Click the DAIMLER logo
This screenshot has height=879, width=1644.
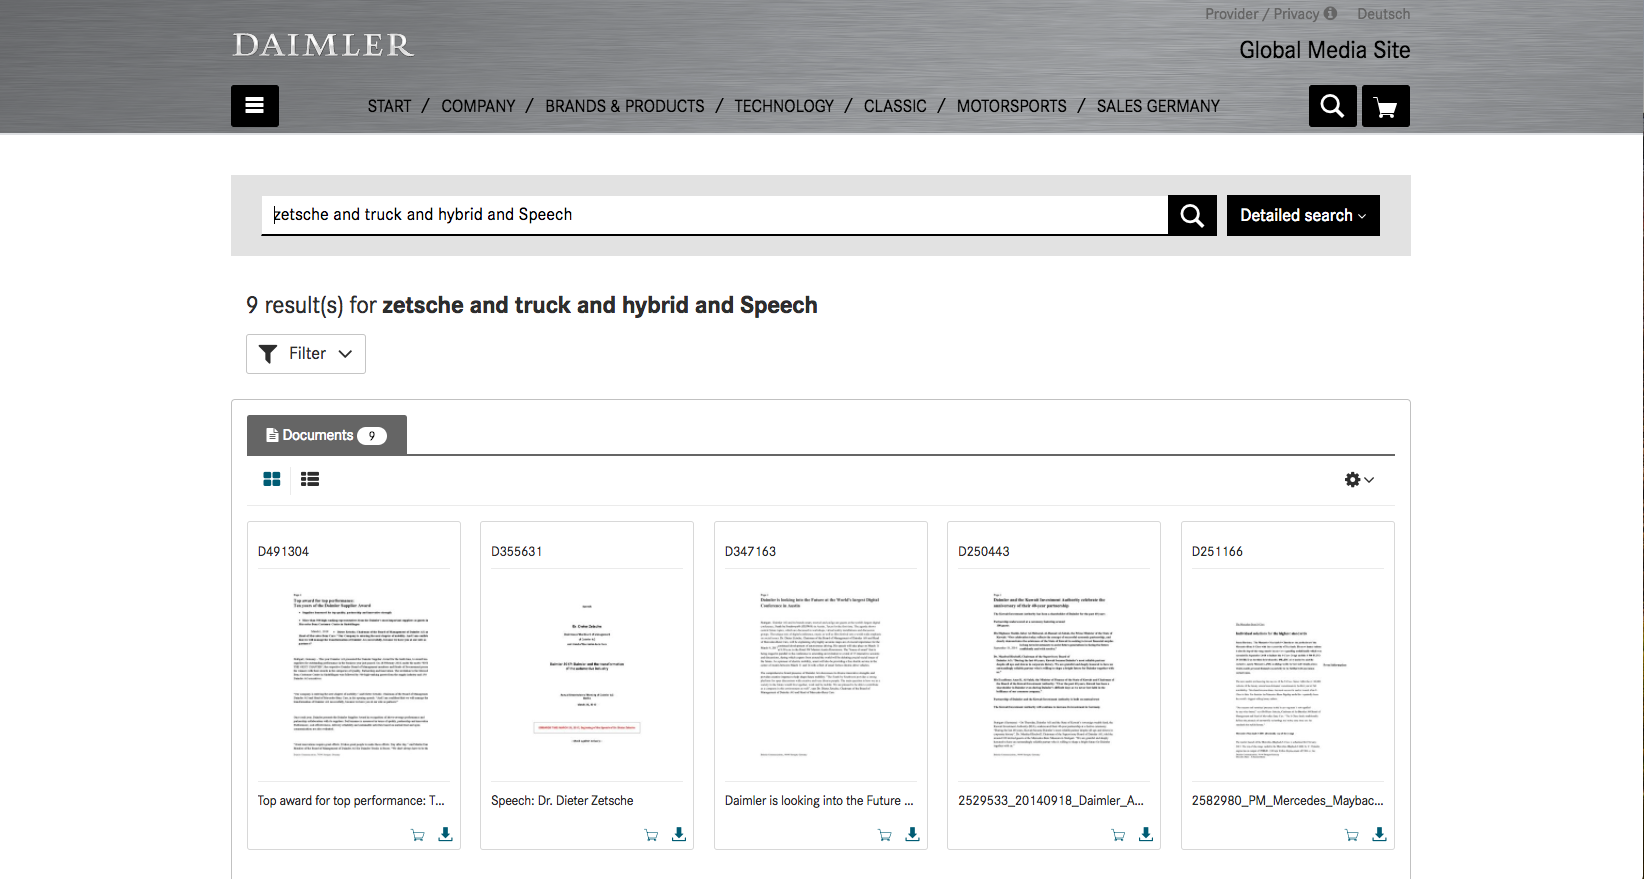click(x=323, y=45)
